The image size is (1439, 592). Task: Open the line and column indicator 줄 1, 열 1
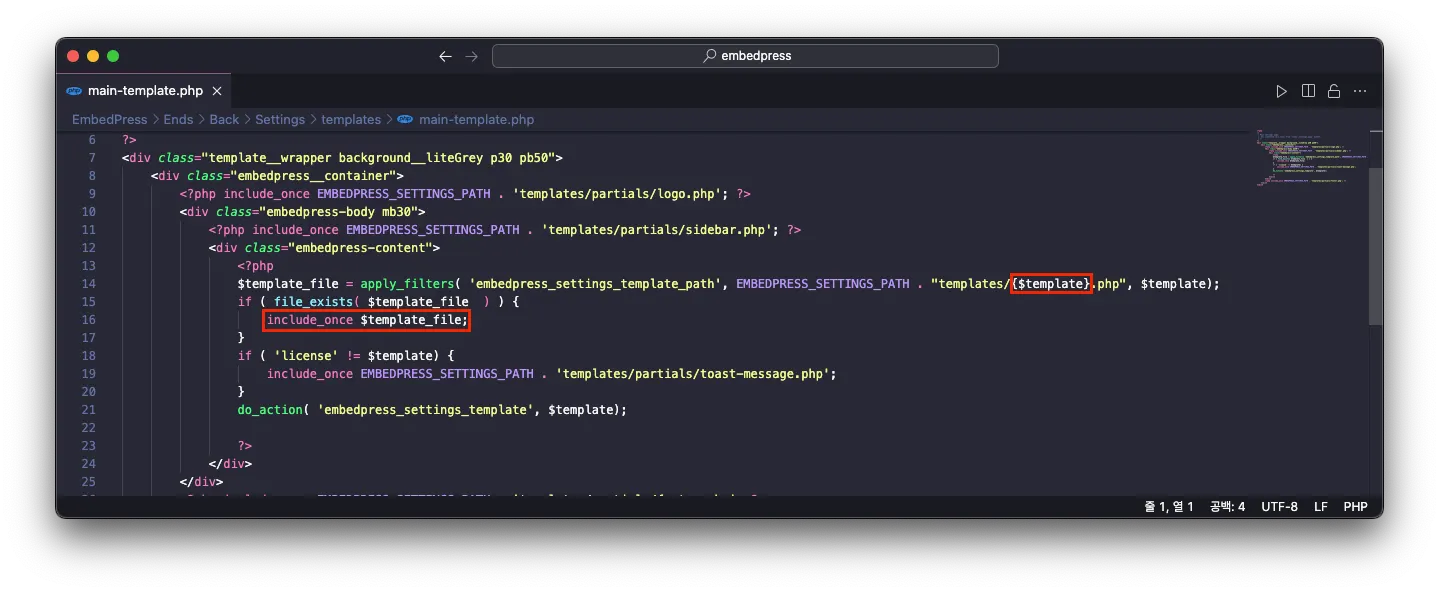[1169, 507]
